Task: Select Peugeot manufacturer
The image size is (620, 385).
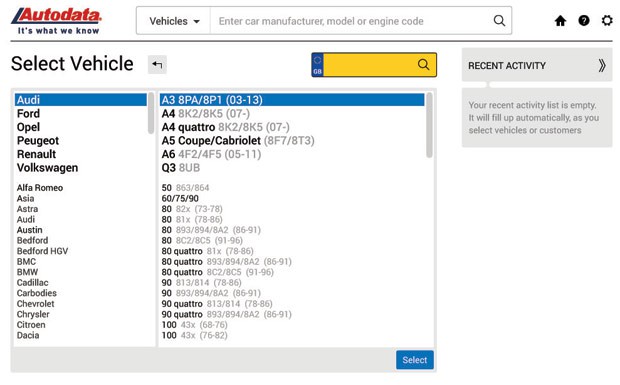Action: point(38,141)
